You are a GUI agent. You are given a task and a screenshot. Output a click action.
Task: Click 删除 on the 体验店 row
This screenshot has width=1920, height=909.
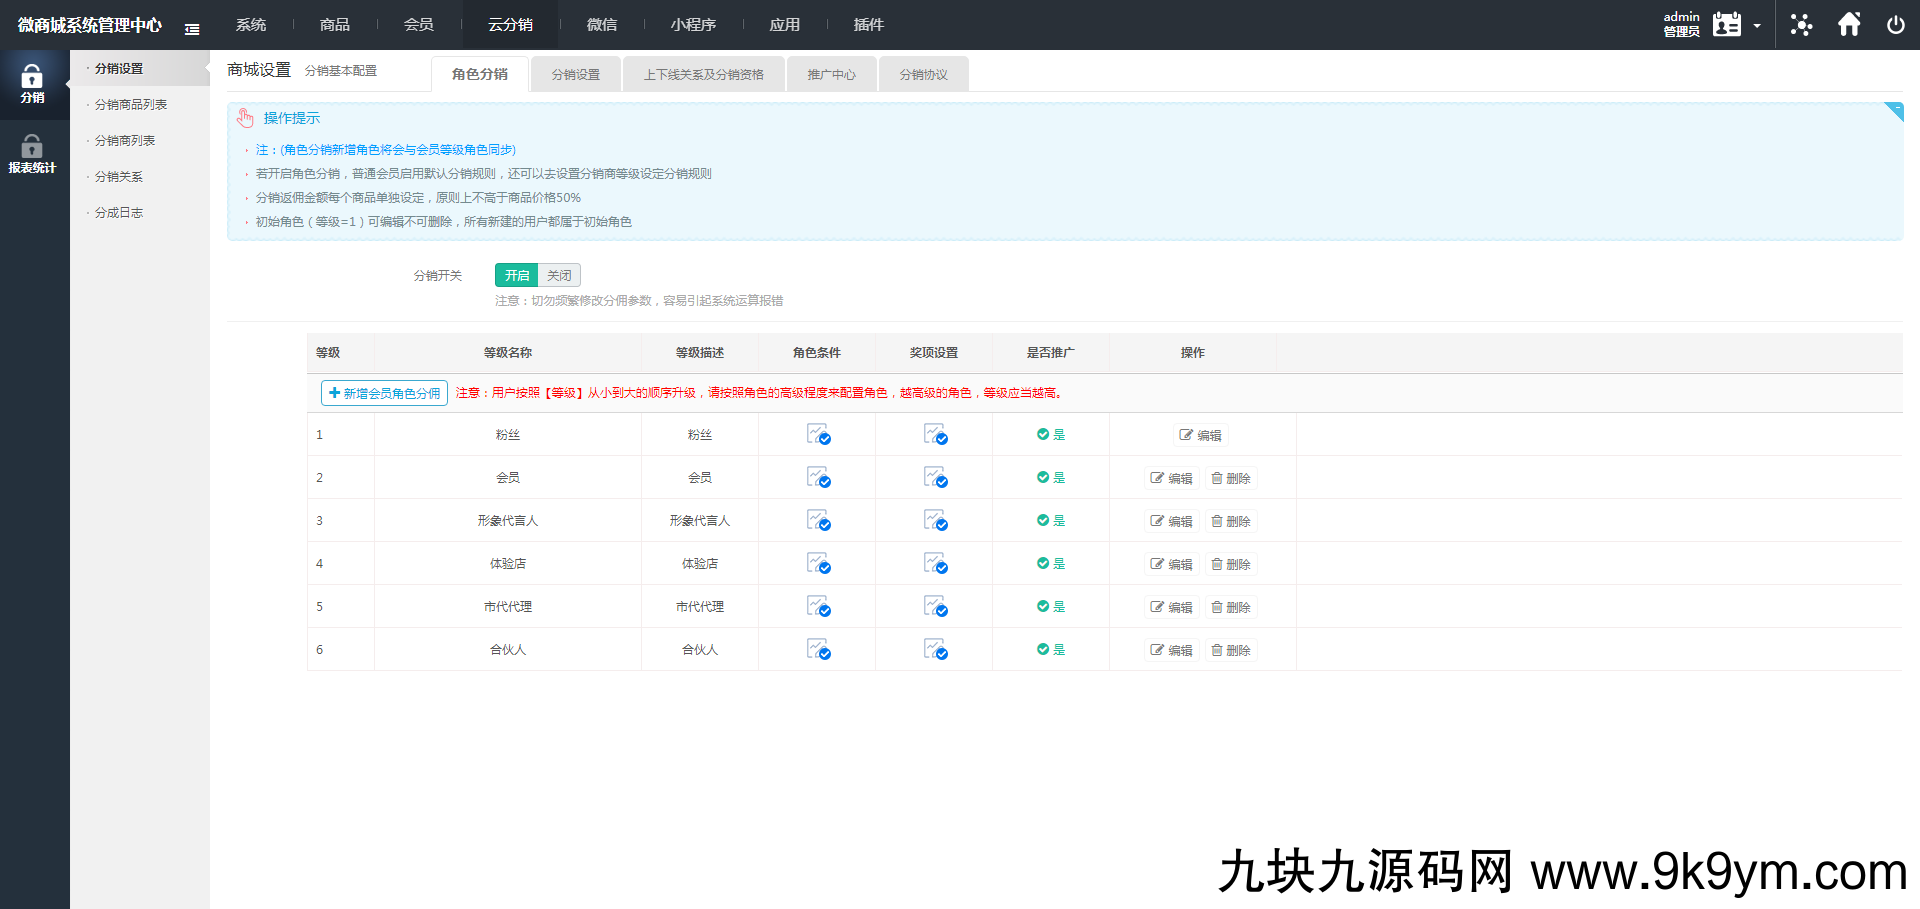click(1231, 563)
